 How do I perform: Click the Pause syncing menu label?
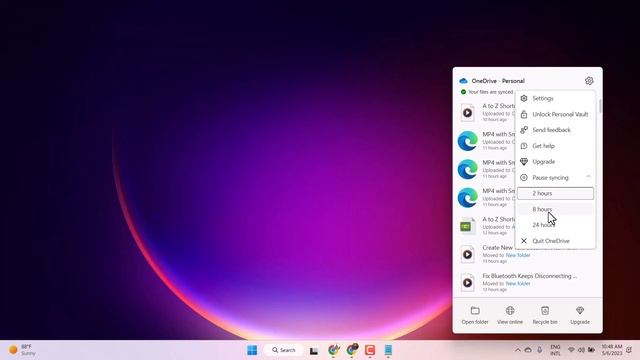pos(550,178)
